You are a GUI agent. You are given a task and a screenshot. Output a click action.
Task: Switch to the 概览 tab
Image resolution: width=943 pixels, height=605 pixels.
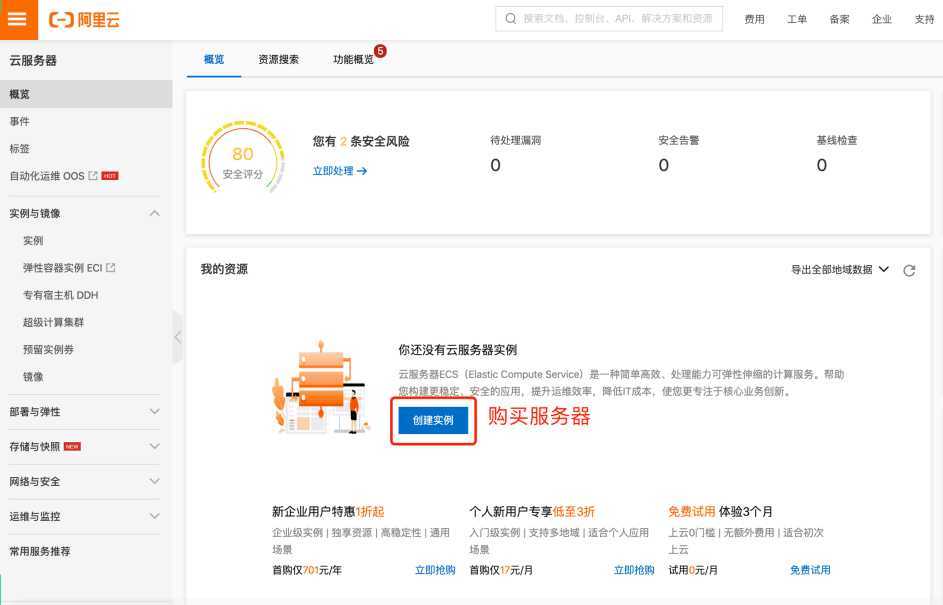(x=213, y=59)
